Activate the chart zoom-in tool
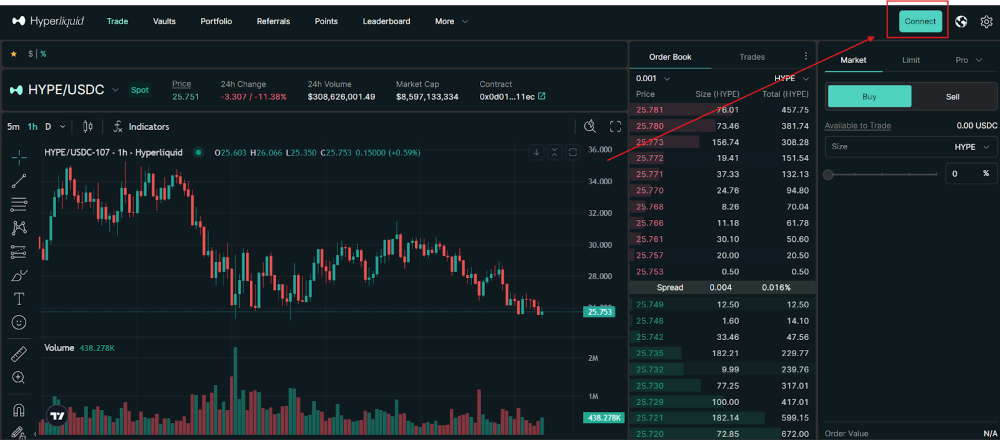This screenshot has height=440, width=1000. click(x=19, y=378)
